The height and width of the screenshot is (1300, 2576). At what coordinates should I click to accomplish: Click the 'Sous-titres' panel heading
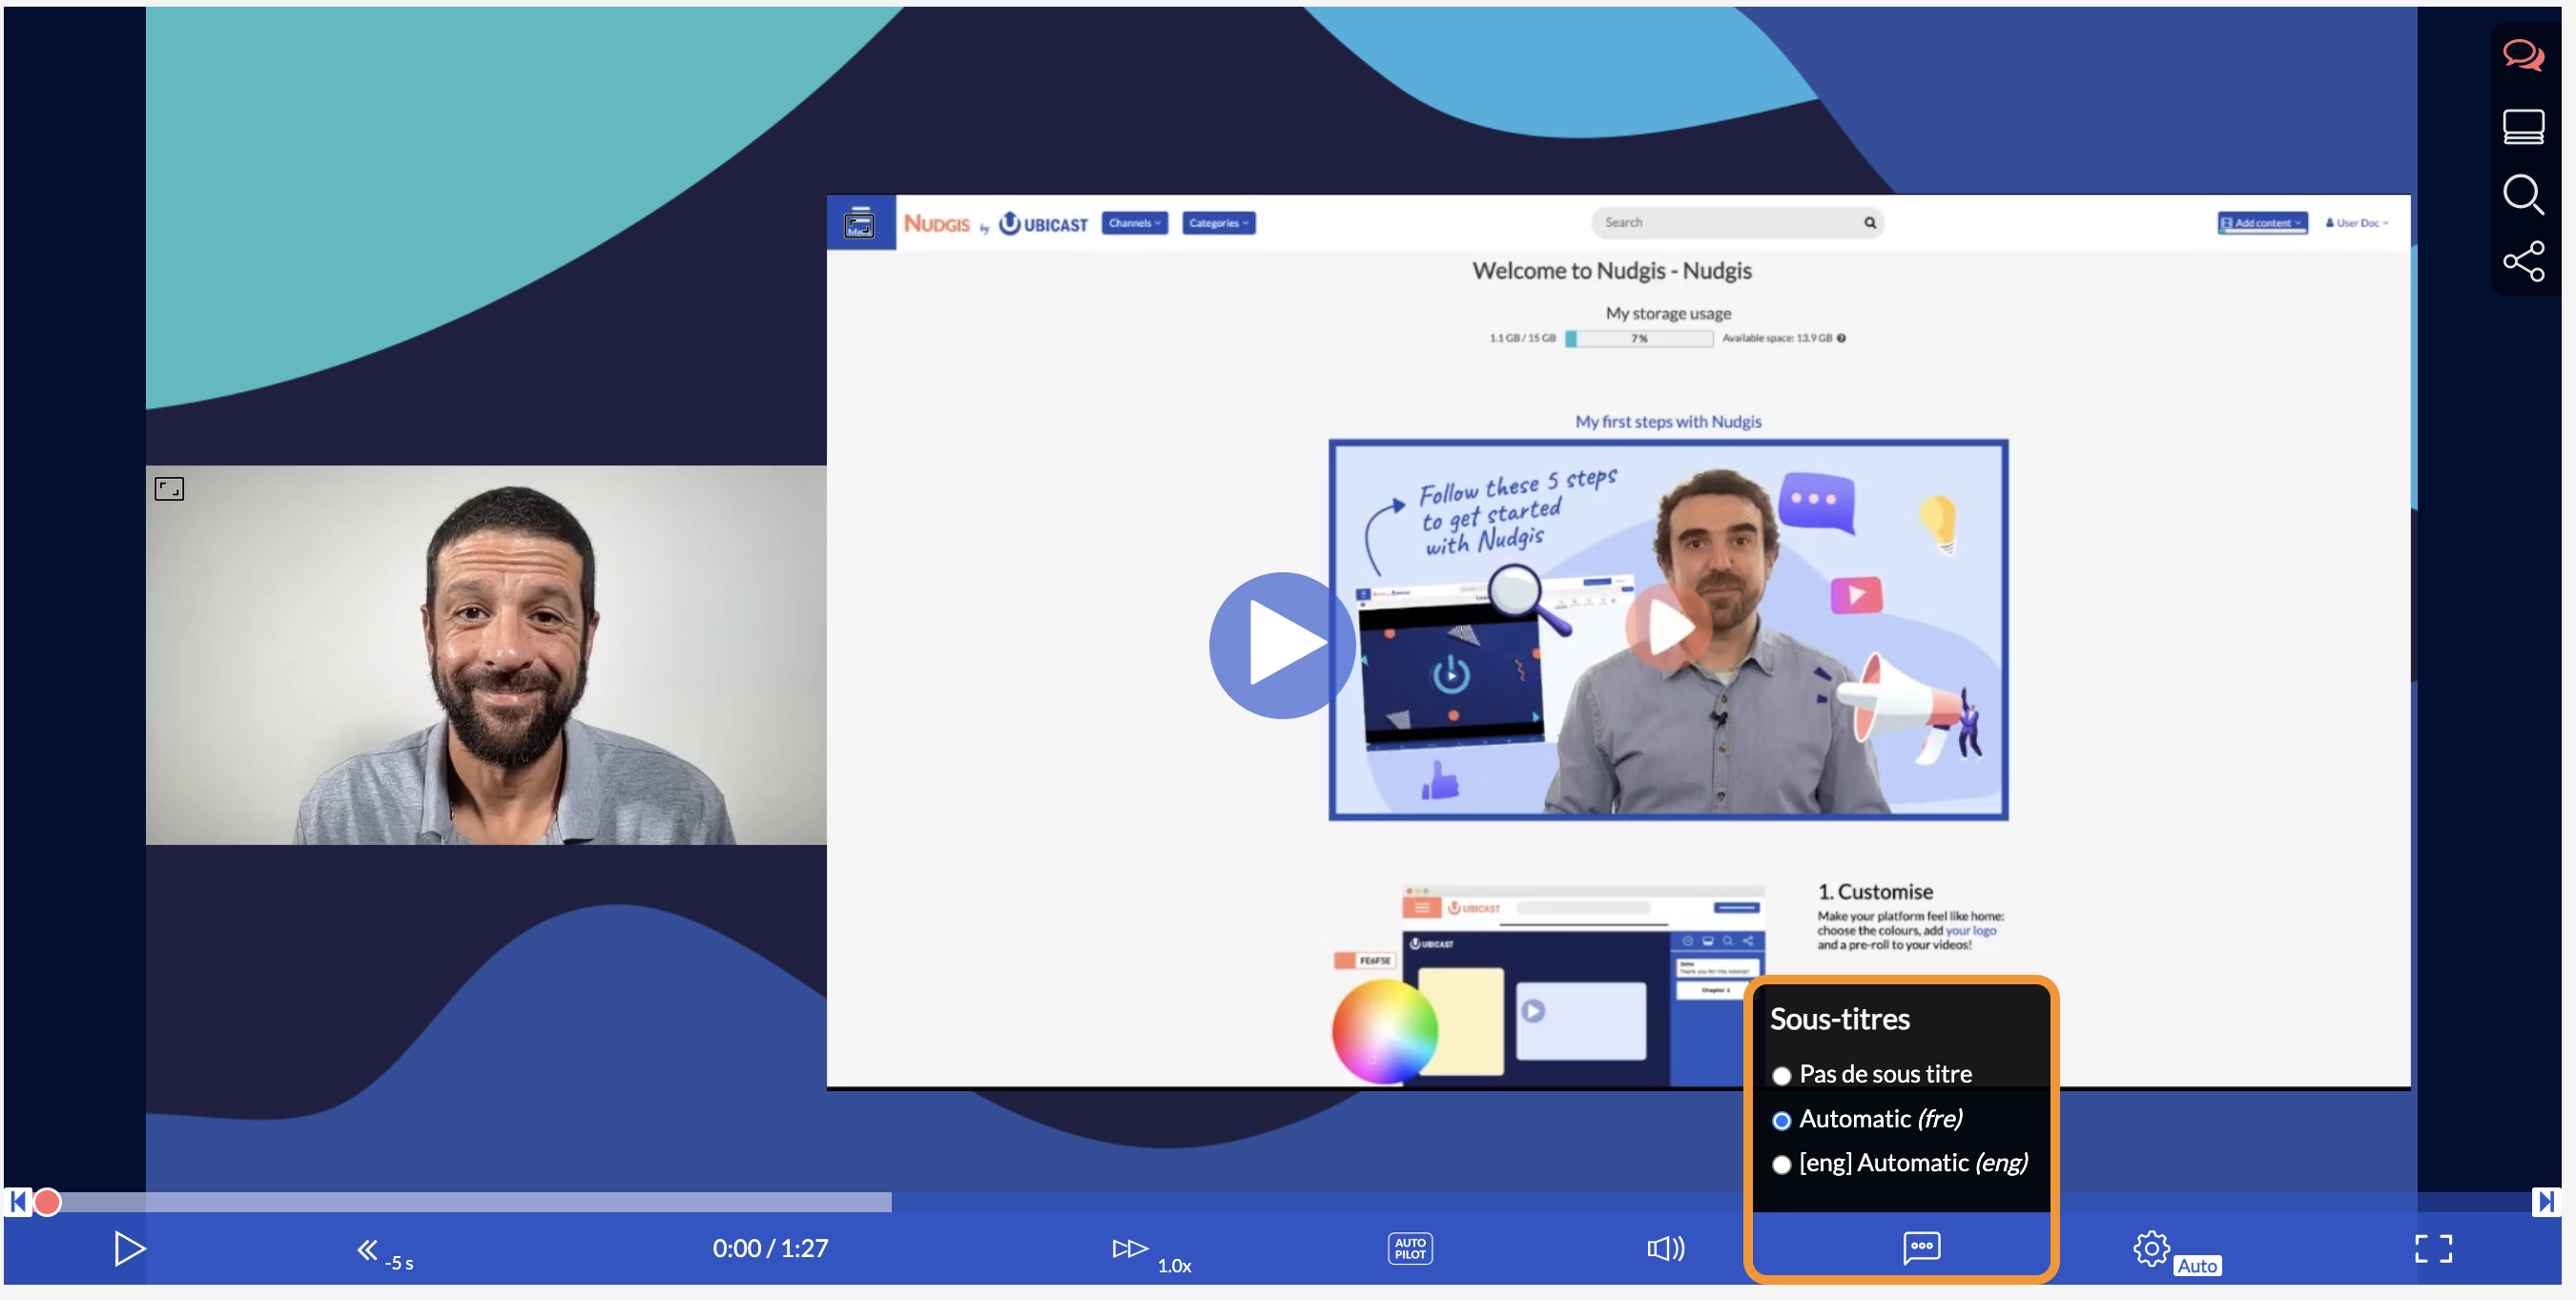tap(1839, 1019)
